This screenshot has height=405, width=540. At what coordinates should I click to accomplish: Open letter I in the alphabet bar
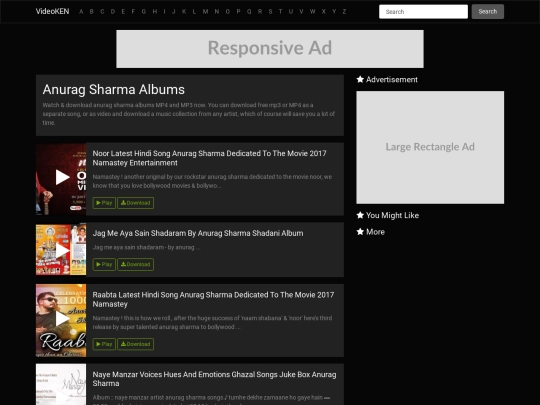(x=164, y=11)
